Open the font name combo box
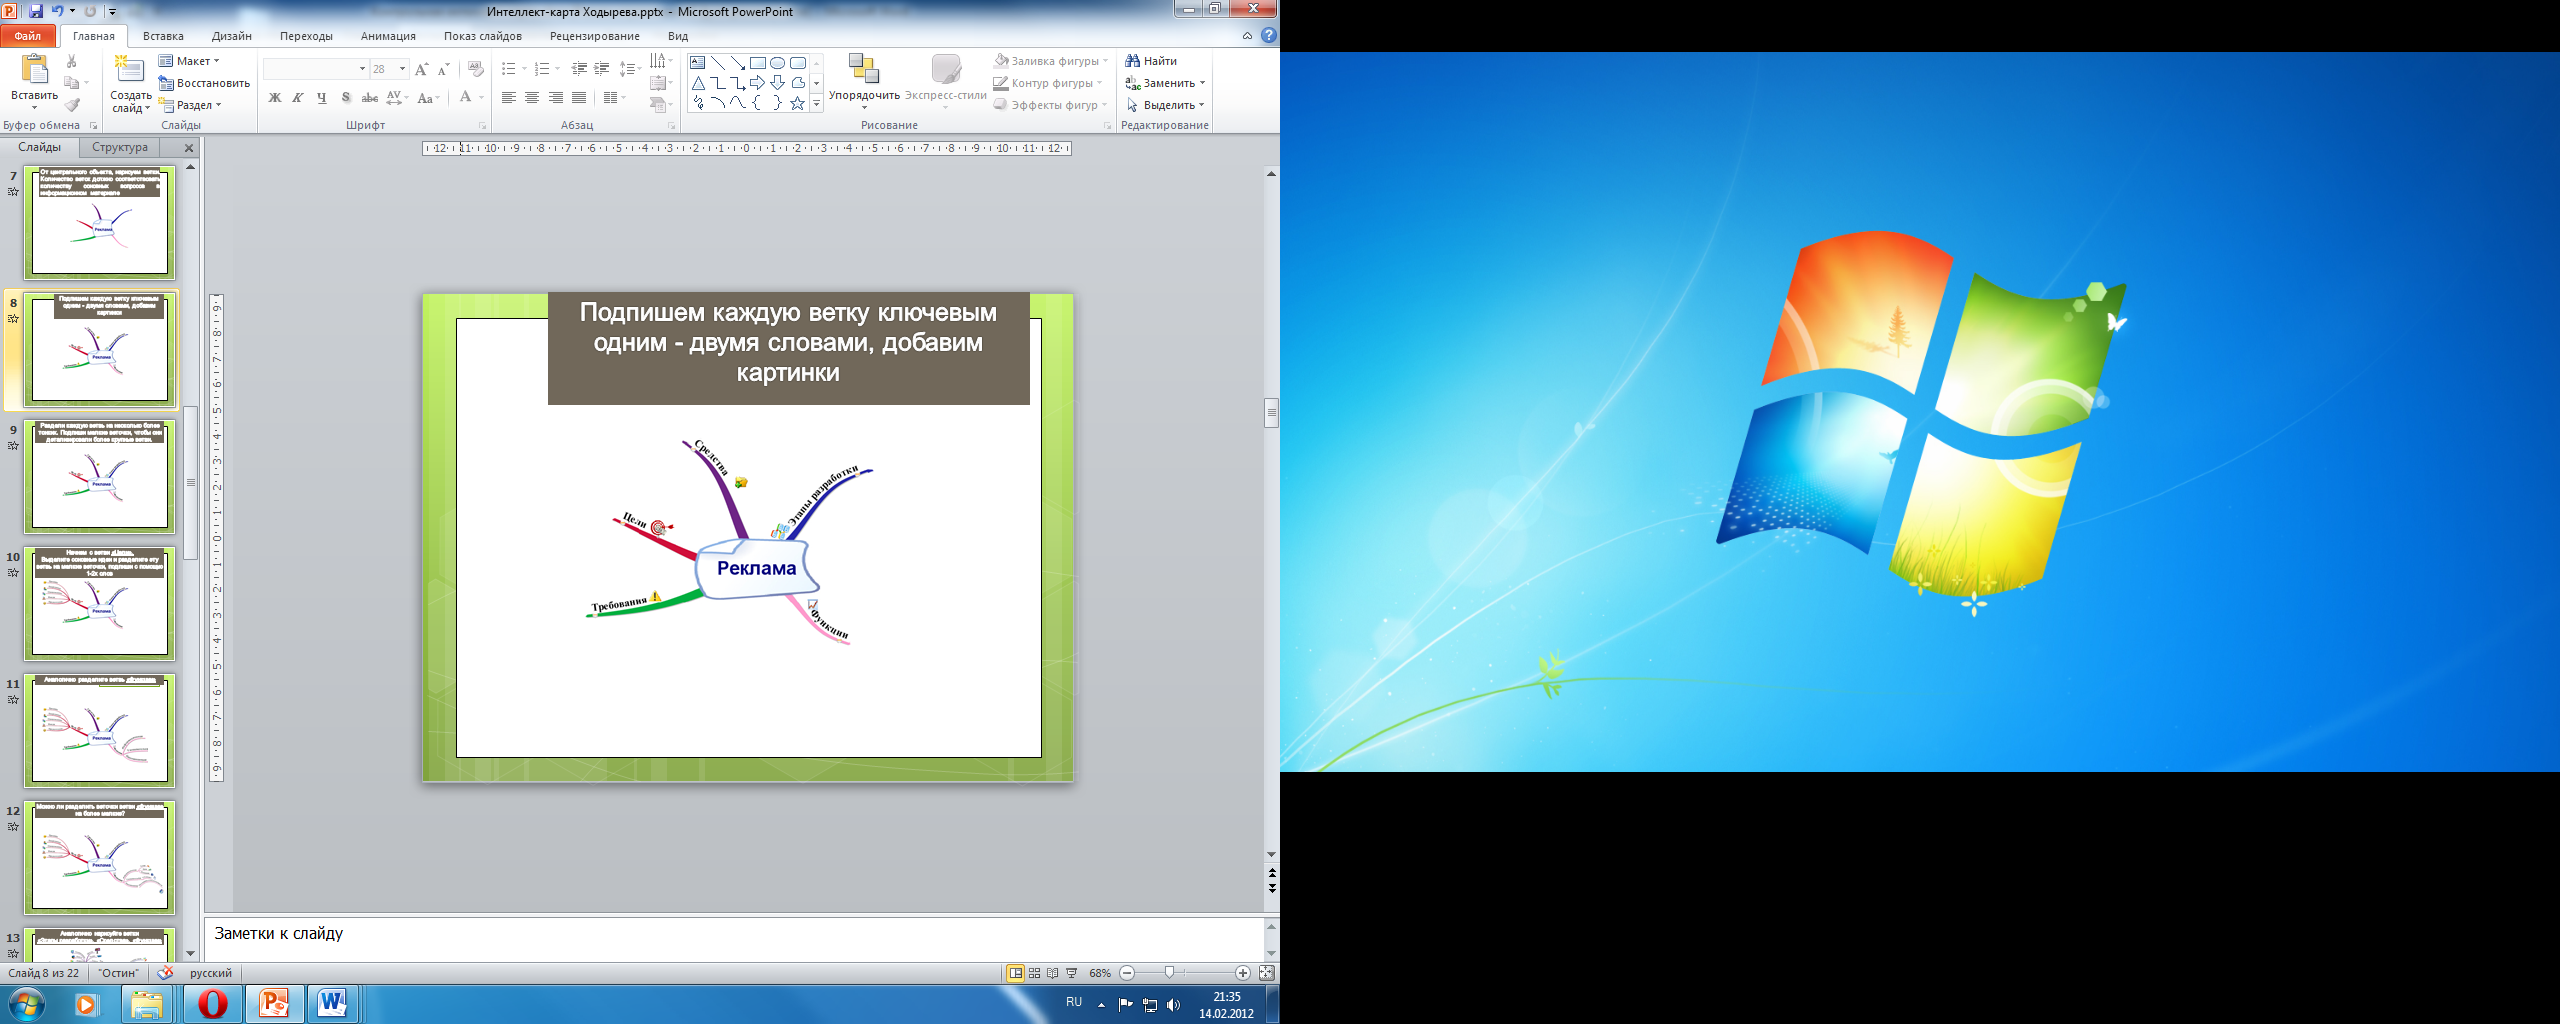 pos(315,69)
